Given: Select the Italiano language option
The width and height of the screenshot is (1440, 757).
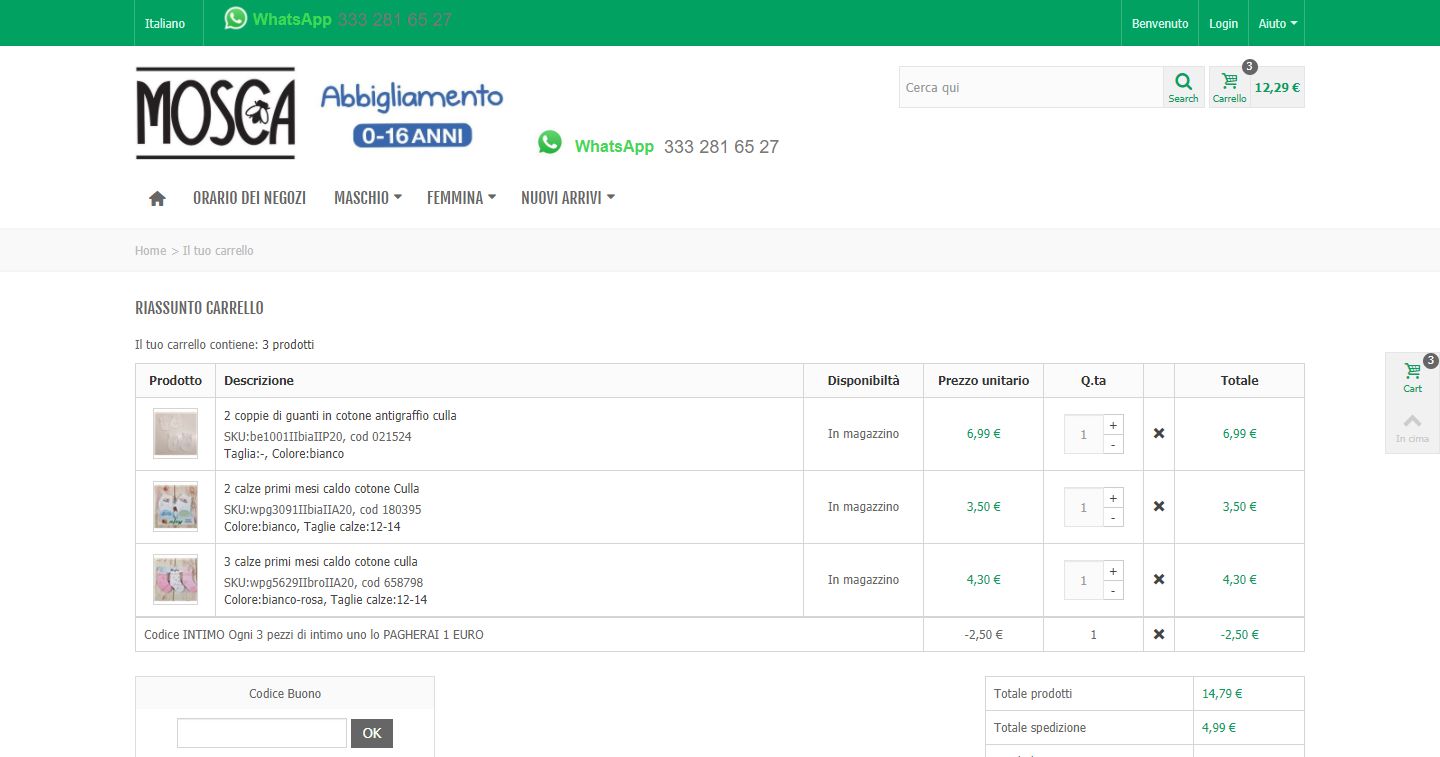Looking at the screenshot, I should click(165, 23).
